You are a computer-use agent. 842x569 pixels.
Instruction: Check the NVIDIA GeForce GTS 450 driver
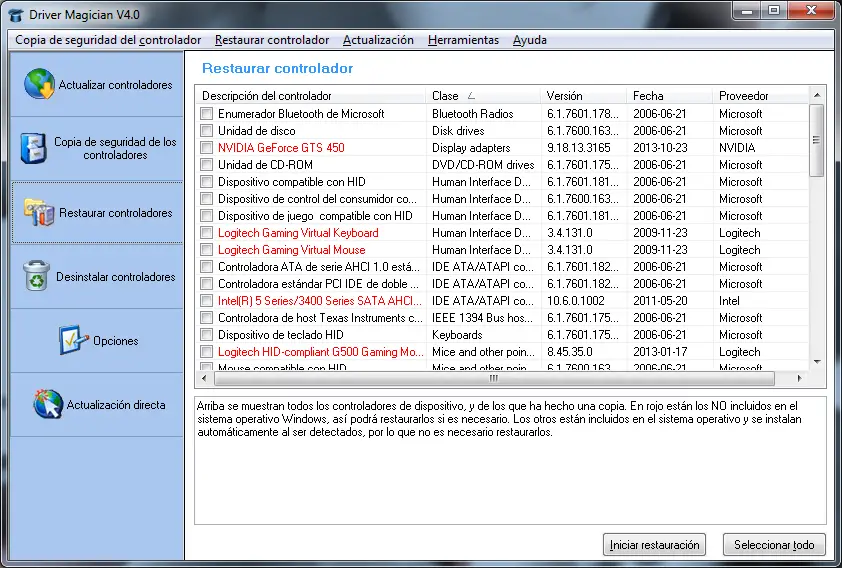coord(206,148)
